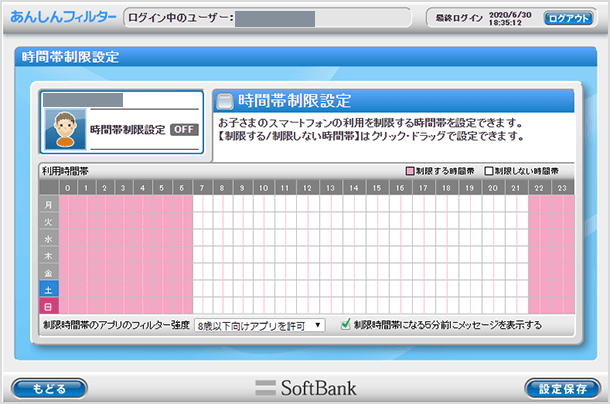Click the ログアウト button
The width and height of the screenshot is (610, 404).
[568, 18]
